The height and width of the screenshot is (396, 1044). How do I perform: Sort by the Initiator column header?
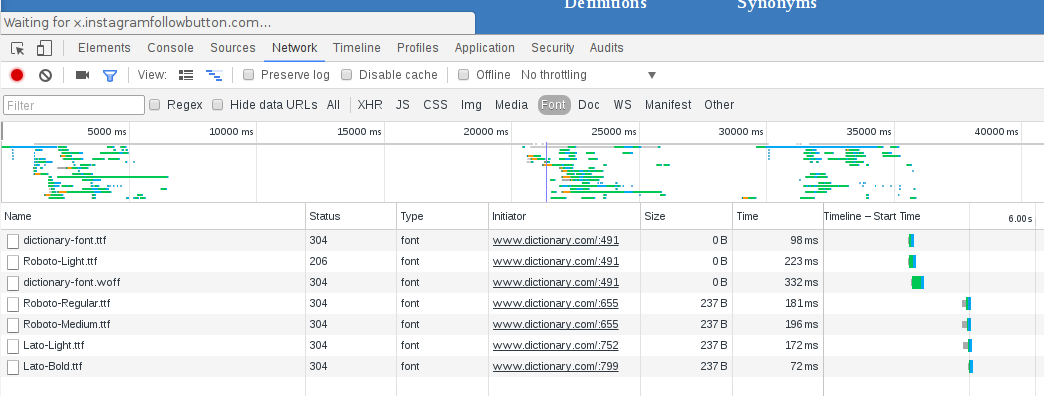(x=565, y=216)
